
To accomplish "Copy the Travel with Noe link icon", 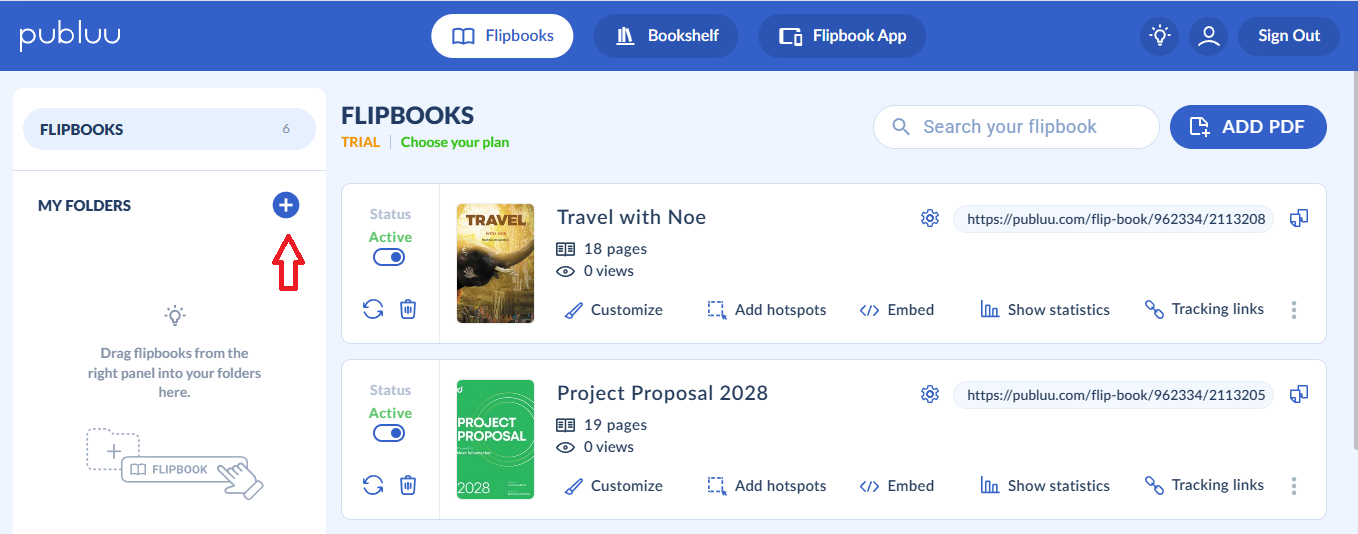I will (1299, 218).
